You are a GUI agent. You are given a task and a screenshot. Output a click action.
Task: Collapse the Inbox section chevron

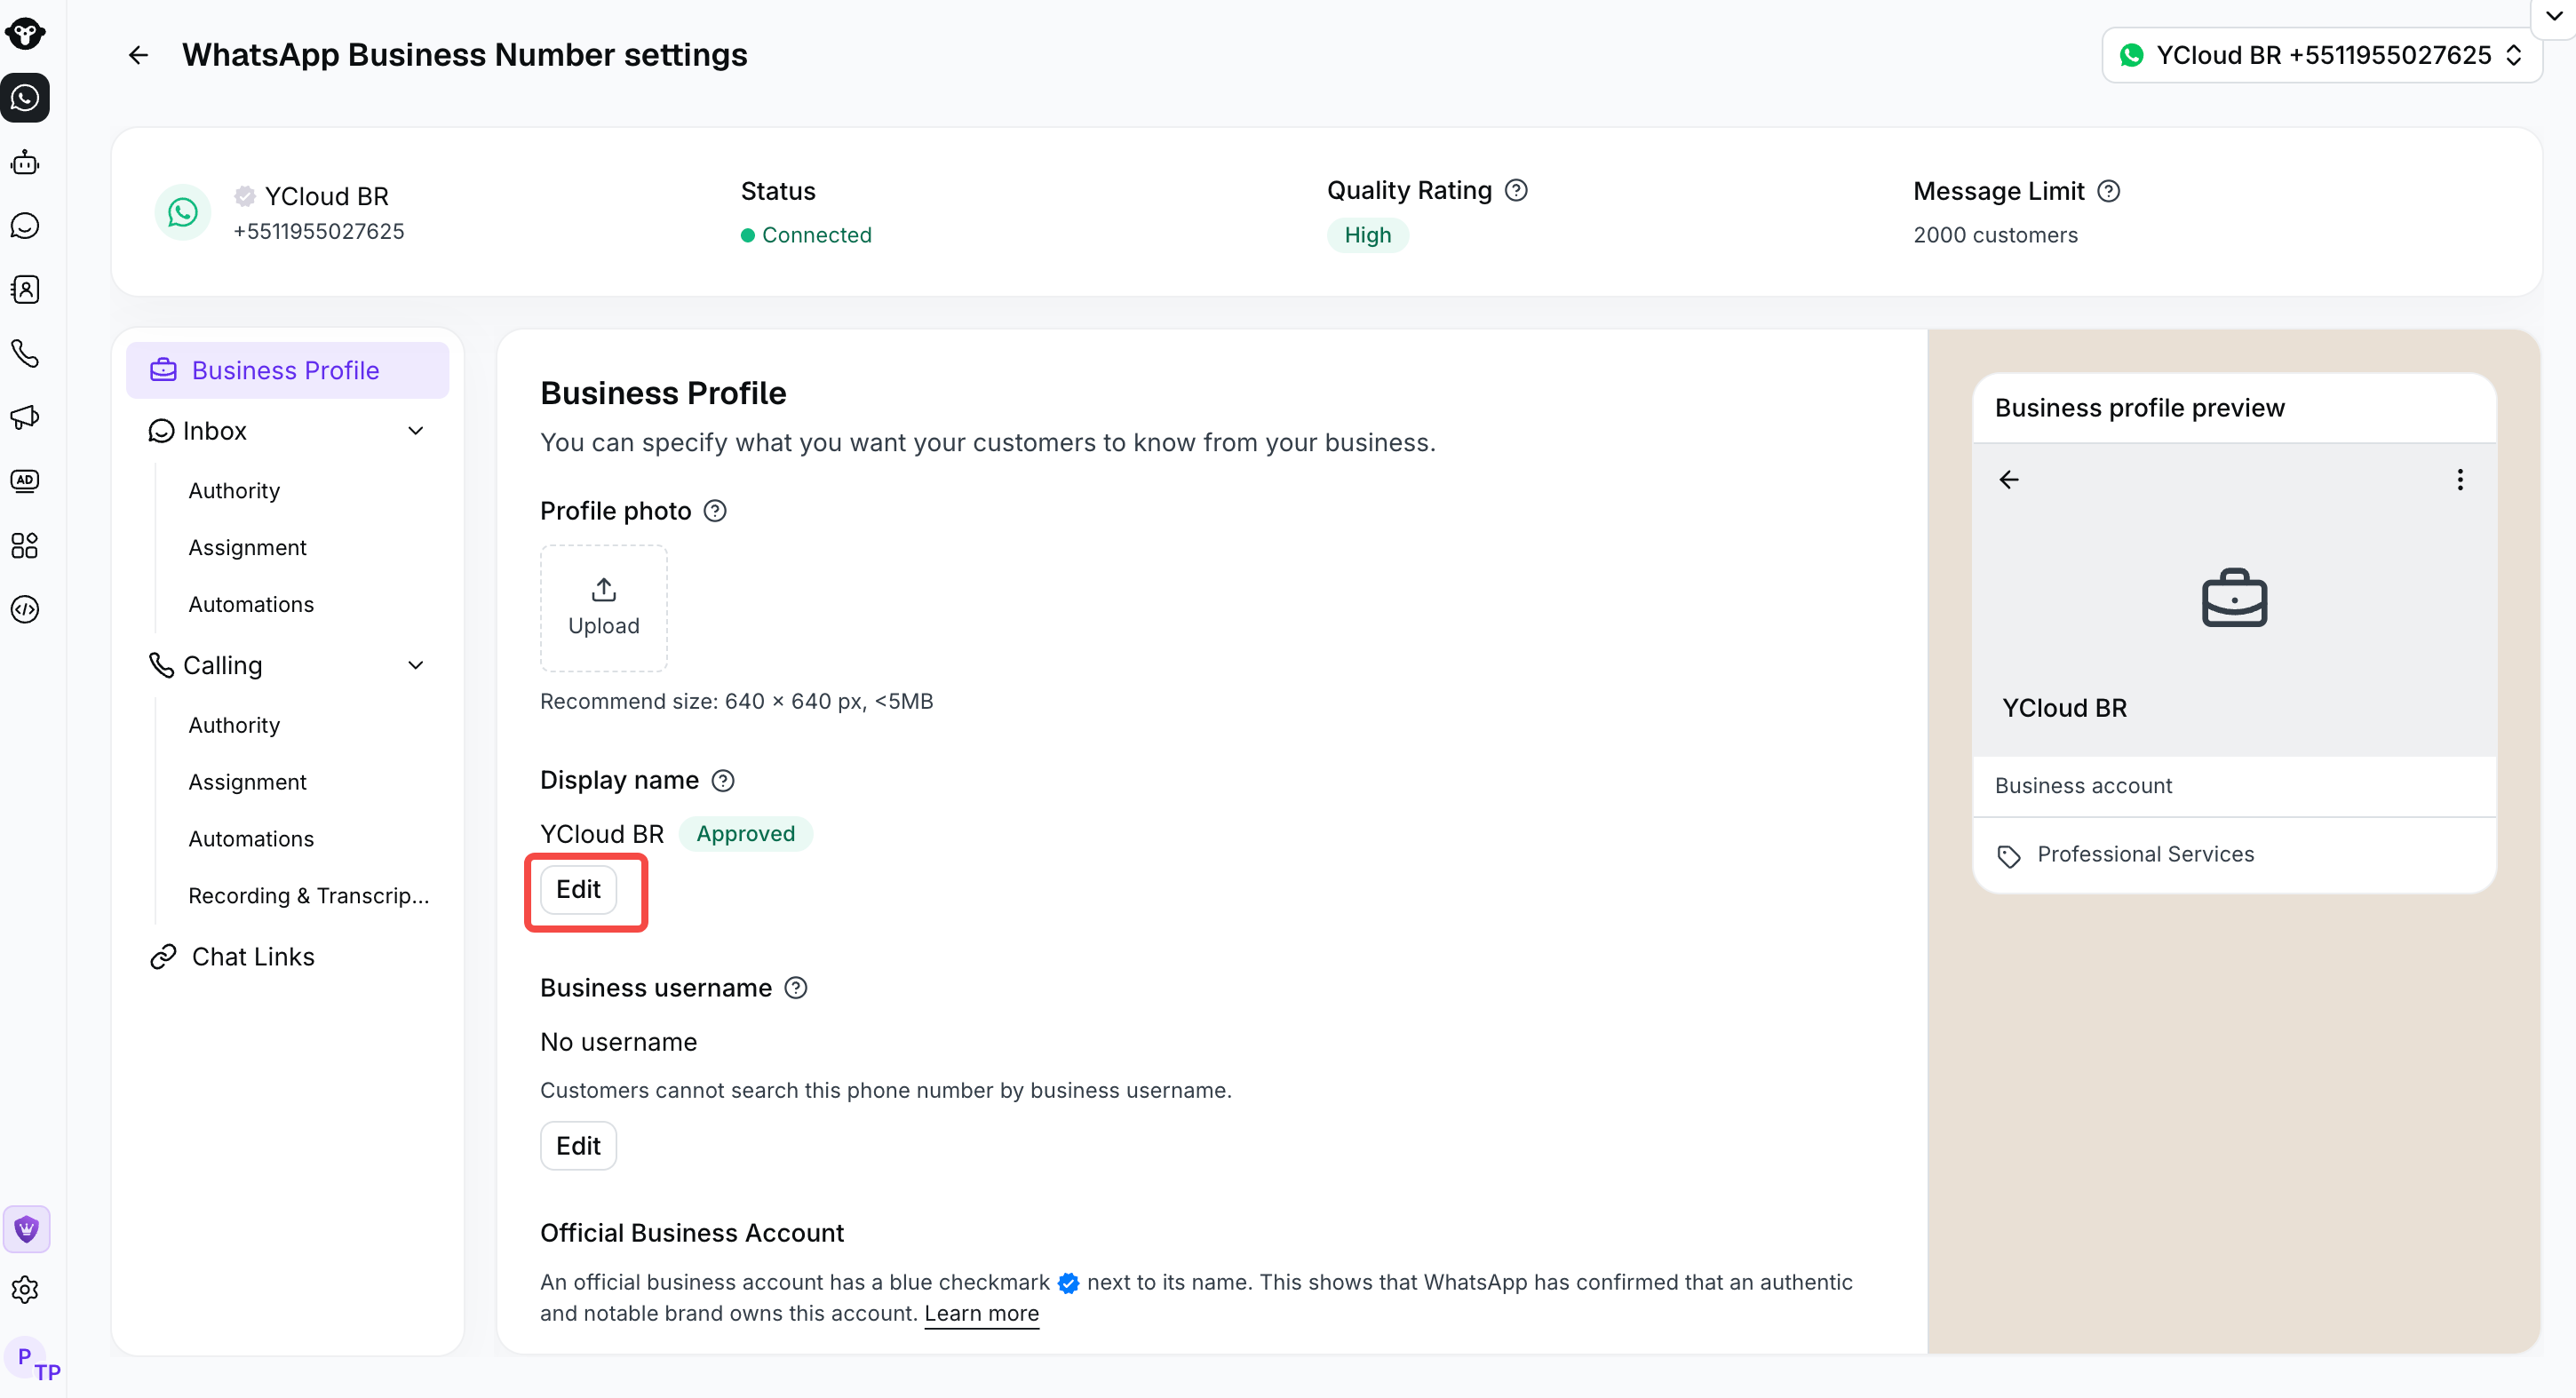[416, 431]
